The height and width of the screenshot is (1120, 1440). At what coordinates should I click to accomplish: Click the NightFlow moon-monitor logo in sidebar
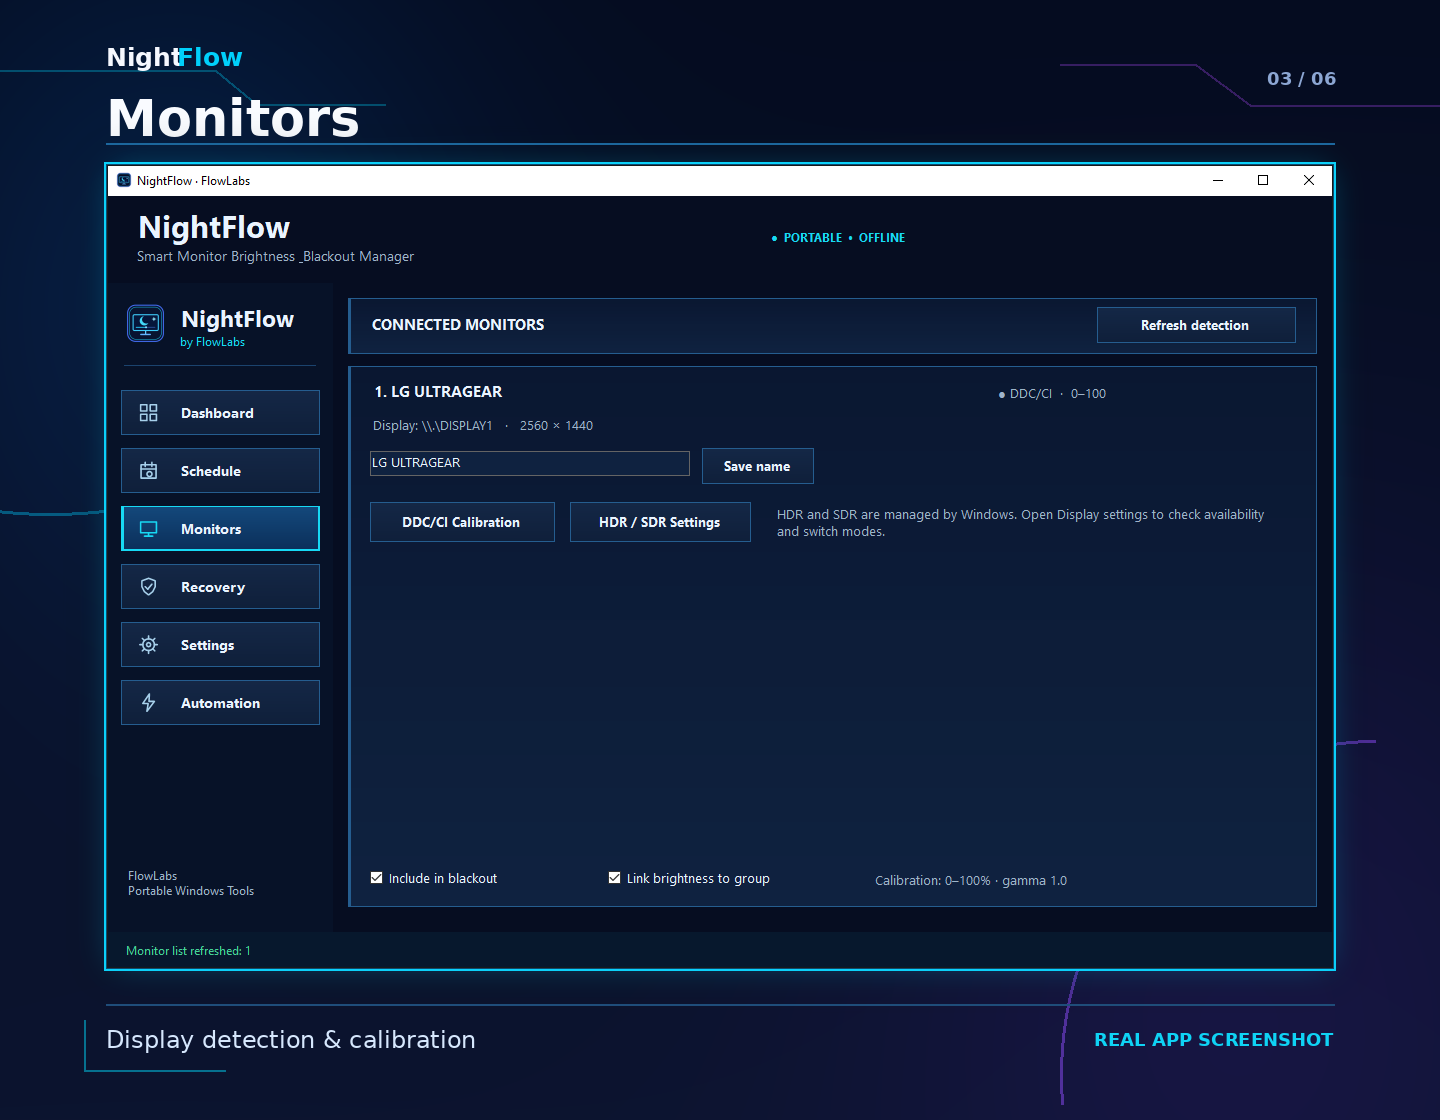146,323
